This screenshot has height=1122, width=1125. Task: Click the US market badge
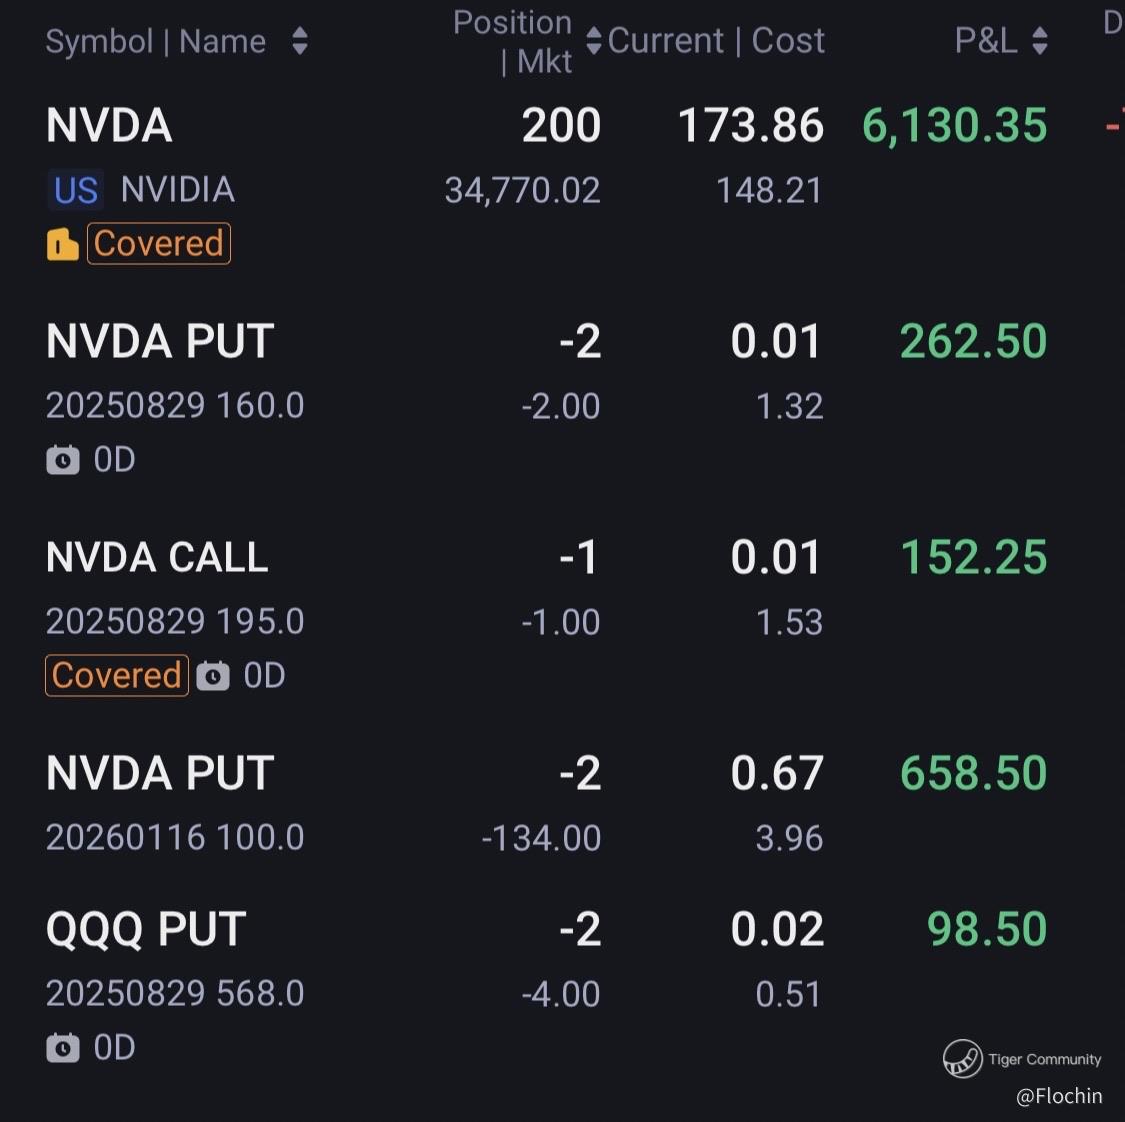coord(76,190)
